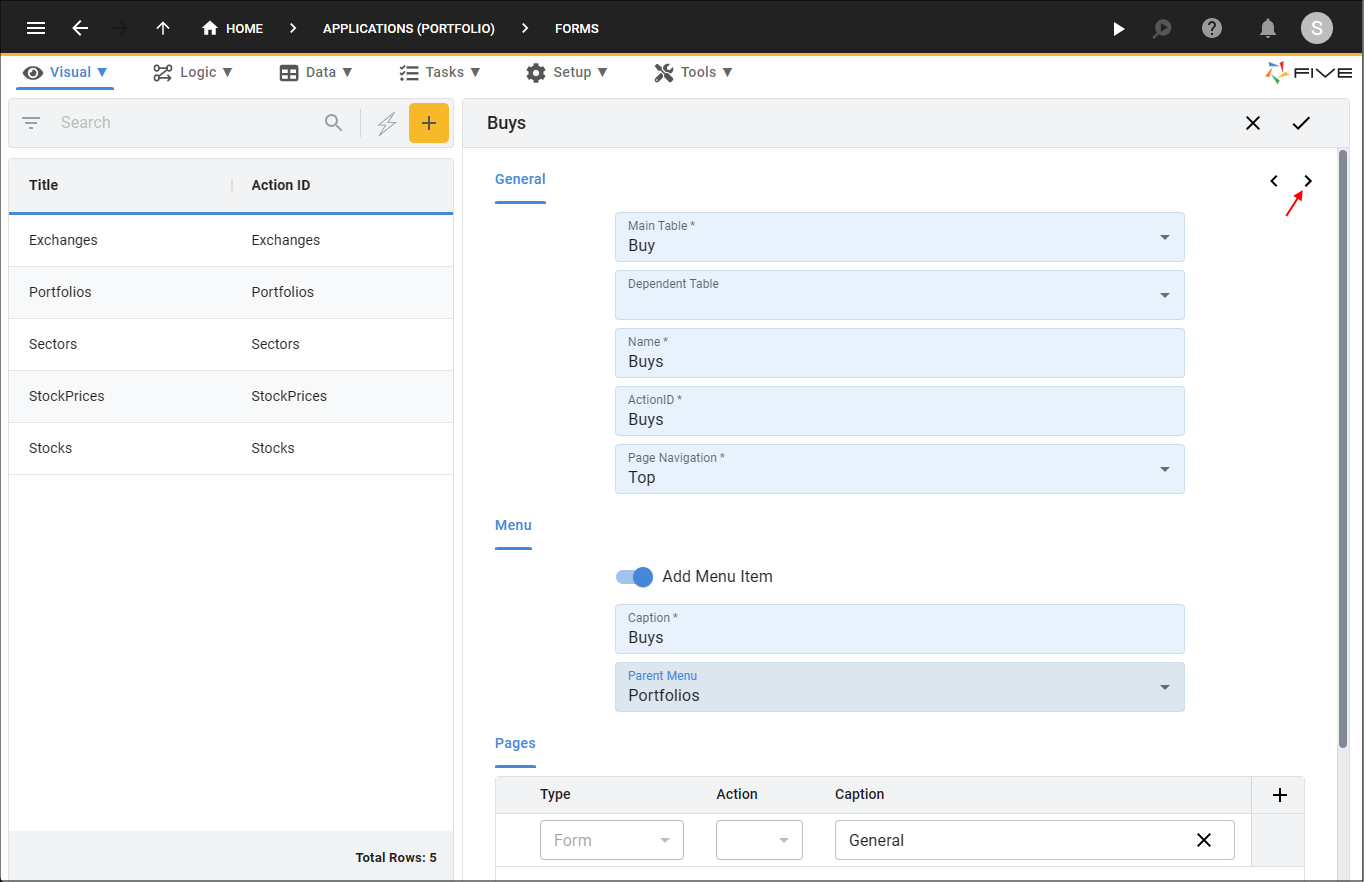This screenshot has width=1364, height=882.
Task: Open the Tools menu
Action: [694, 72]
